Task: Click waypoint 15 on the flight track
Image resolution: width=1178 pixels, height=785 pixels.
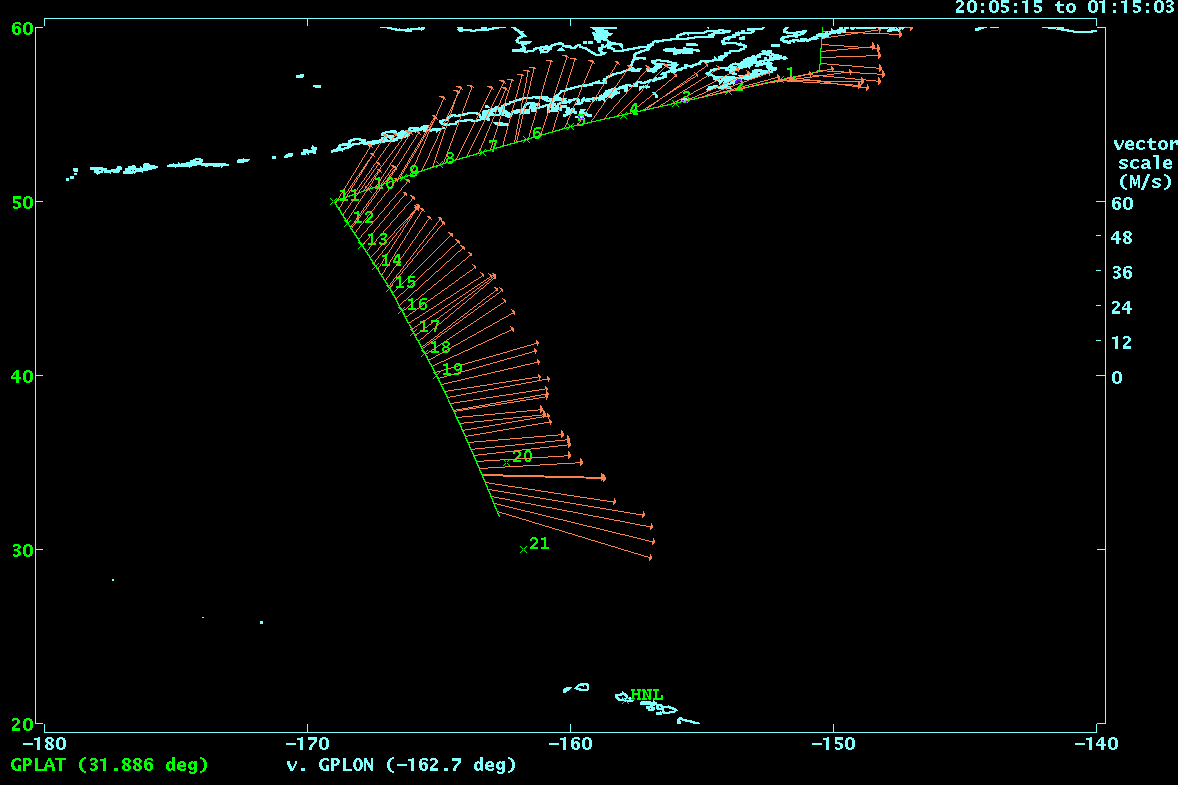Action: 405,283
